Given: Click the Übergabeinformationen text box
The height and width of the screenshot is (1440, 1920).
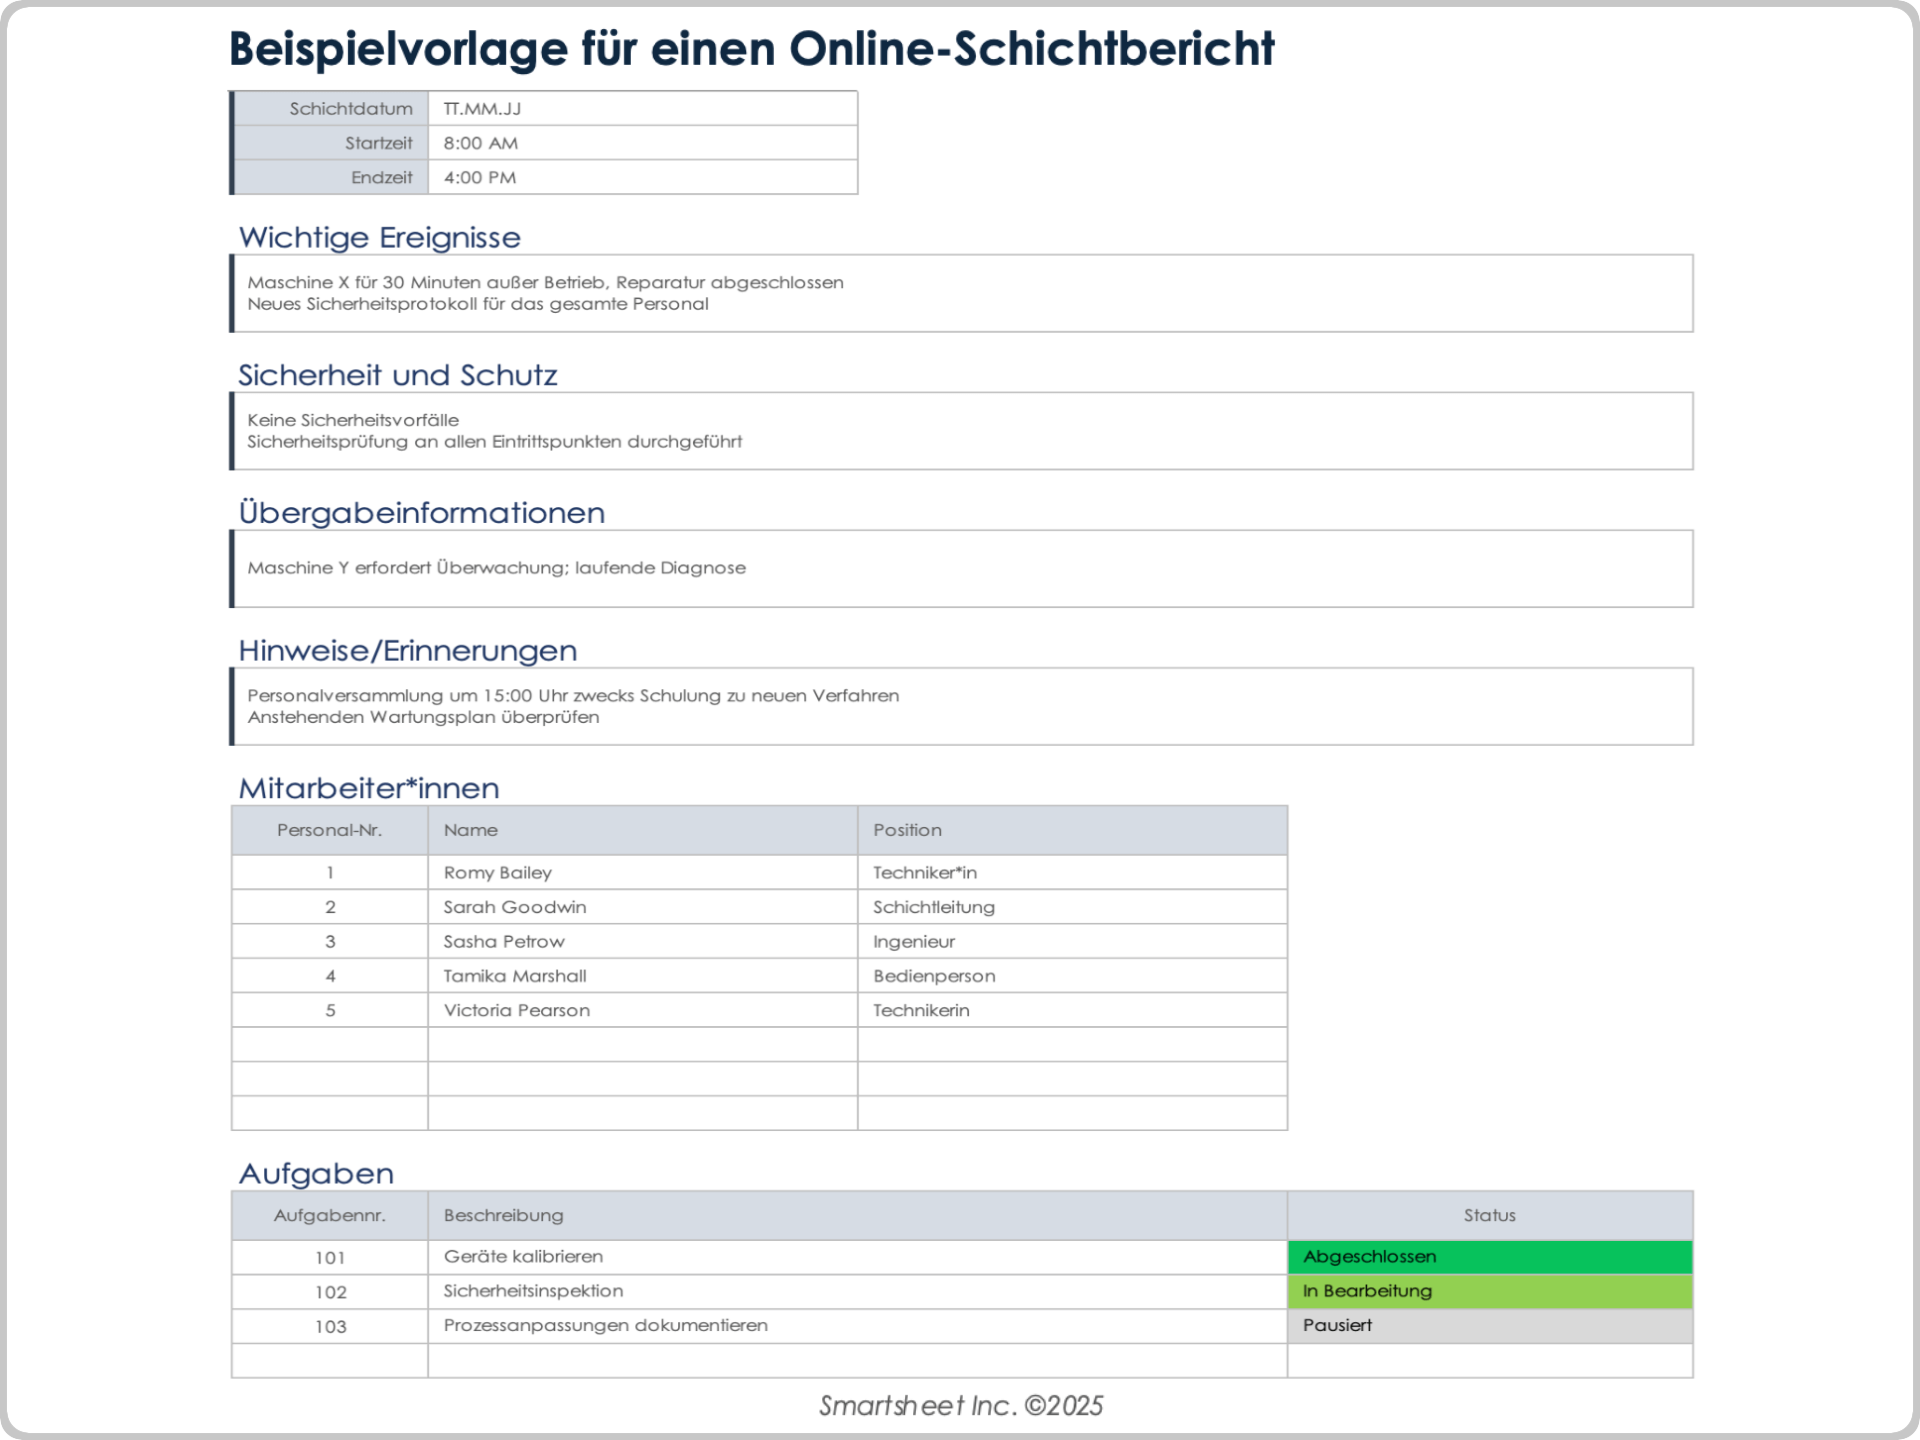Looking at the screenshot, I should click(960, 568).
